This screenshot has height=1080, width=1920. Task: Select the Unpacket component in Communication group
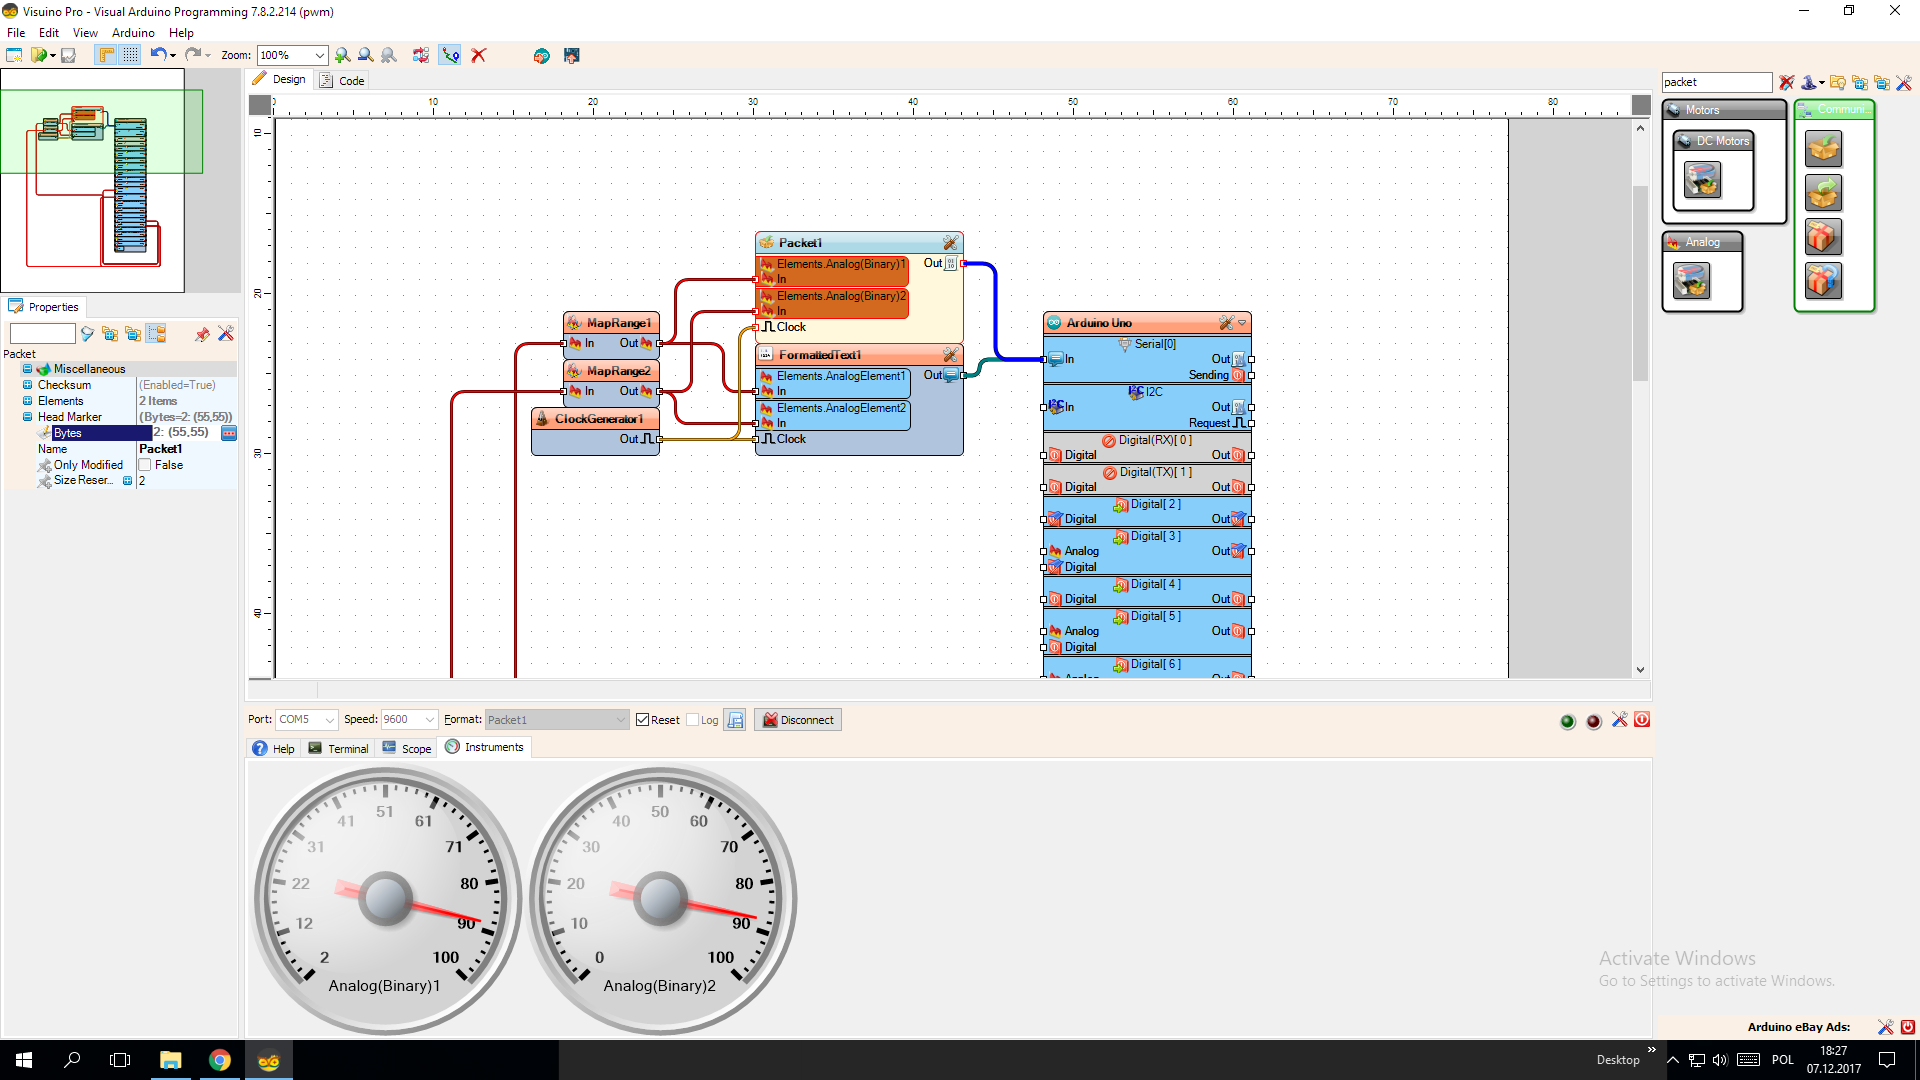[1823, 193]
